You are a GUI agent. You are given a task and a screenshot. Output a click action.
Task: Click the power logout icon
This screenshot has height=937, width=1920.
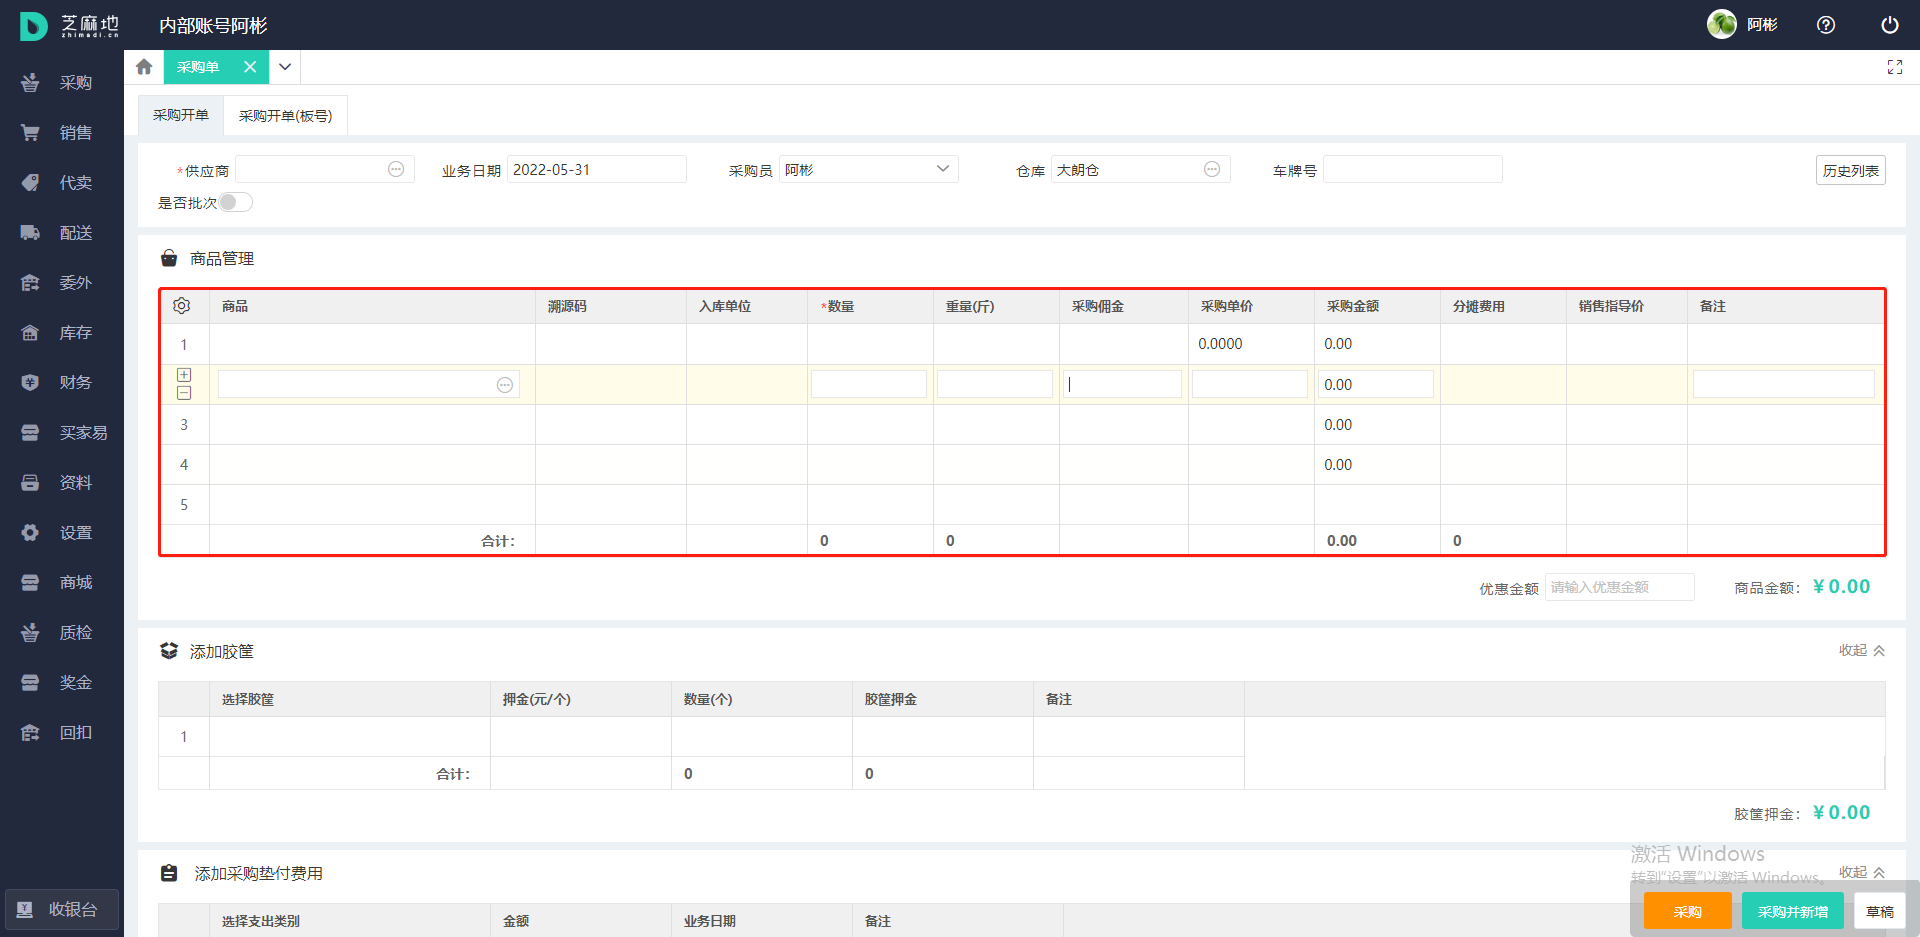1890,25
